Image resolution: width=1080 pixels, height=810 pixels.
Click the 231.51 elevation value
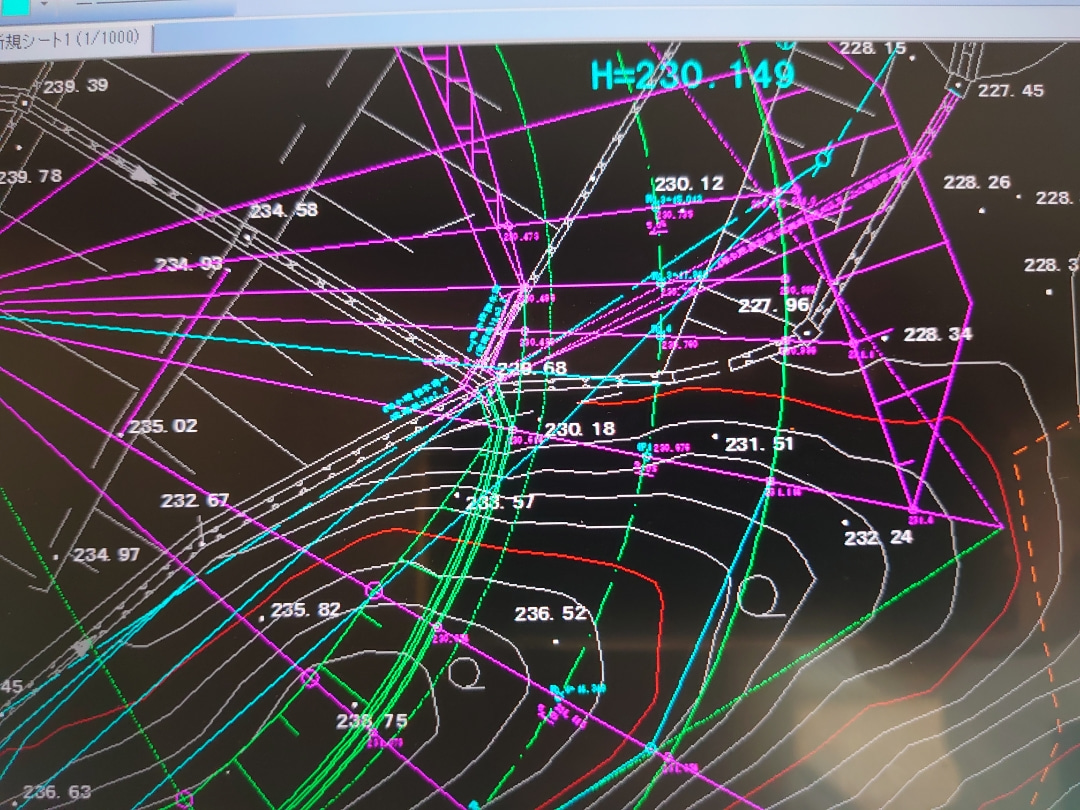pyautogui.click(x=759, y=444)
